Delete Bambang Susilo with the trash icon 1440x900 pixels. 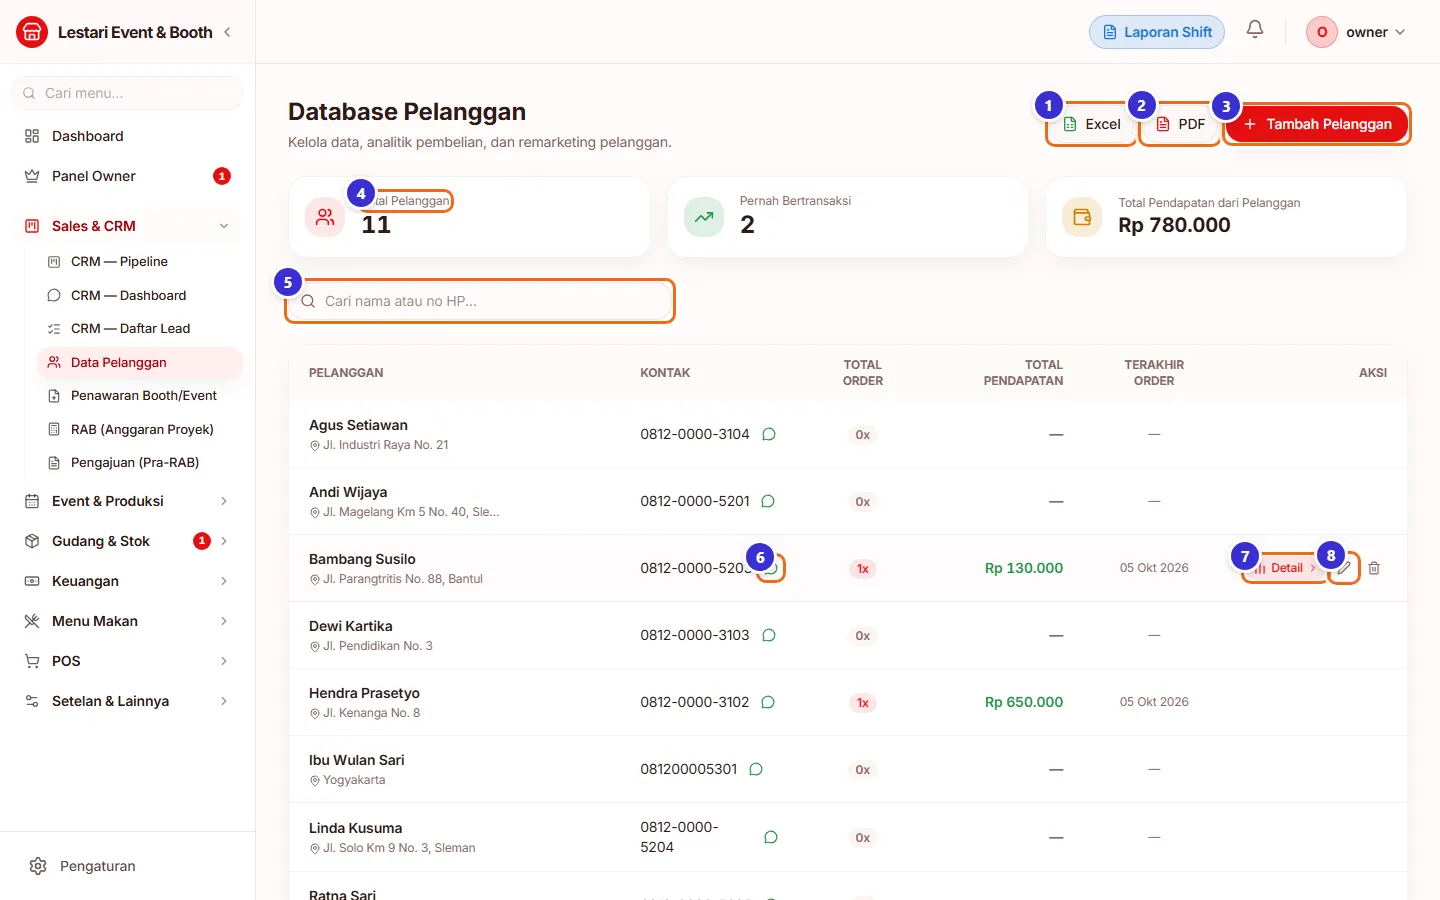(1374, 568)
